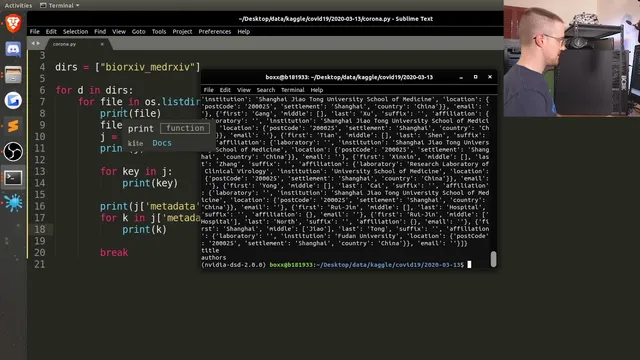Open Sublime Text Edit menu
640x360 pixels.
pos(51,31)
